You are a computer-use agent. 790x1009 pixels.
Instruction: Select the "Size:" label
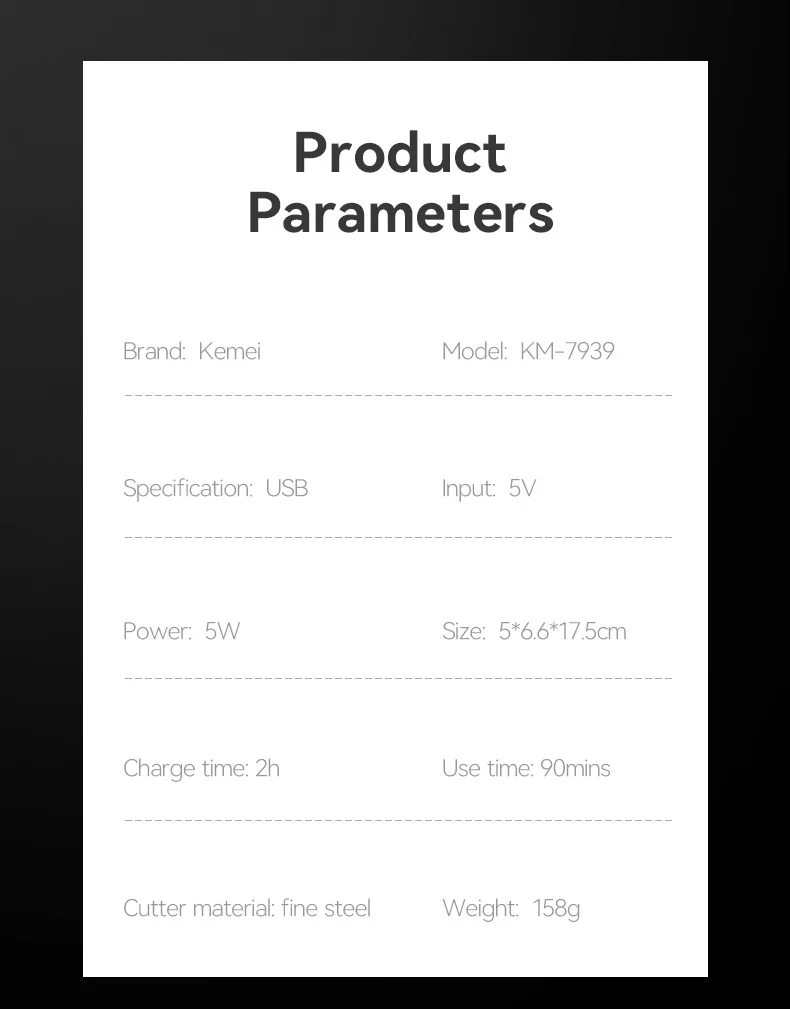[x=463, y=631]
